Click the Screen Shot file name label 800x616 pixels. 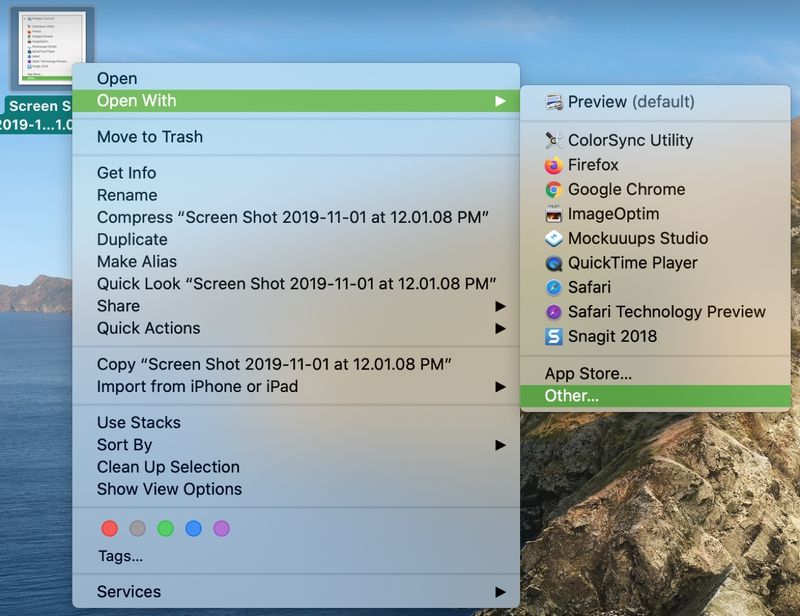37,115
